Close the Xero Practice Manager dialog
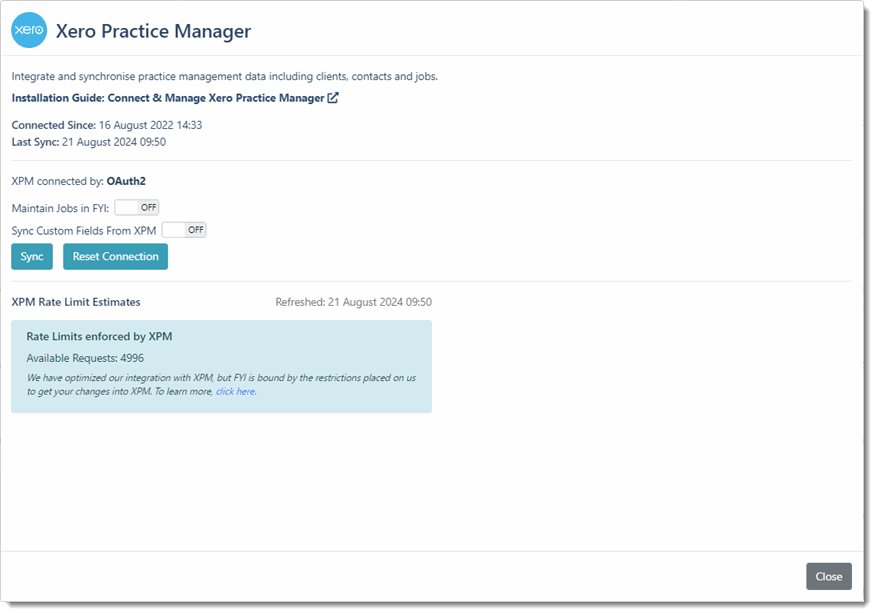This screenshot has height=614, width=876. (828, 576)
